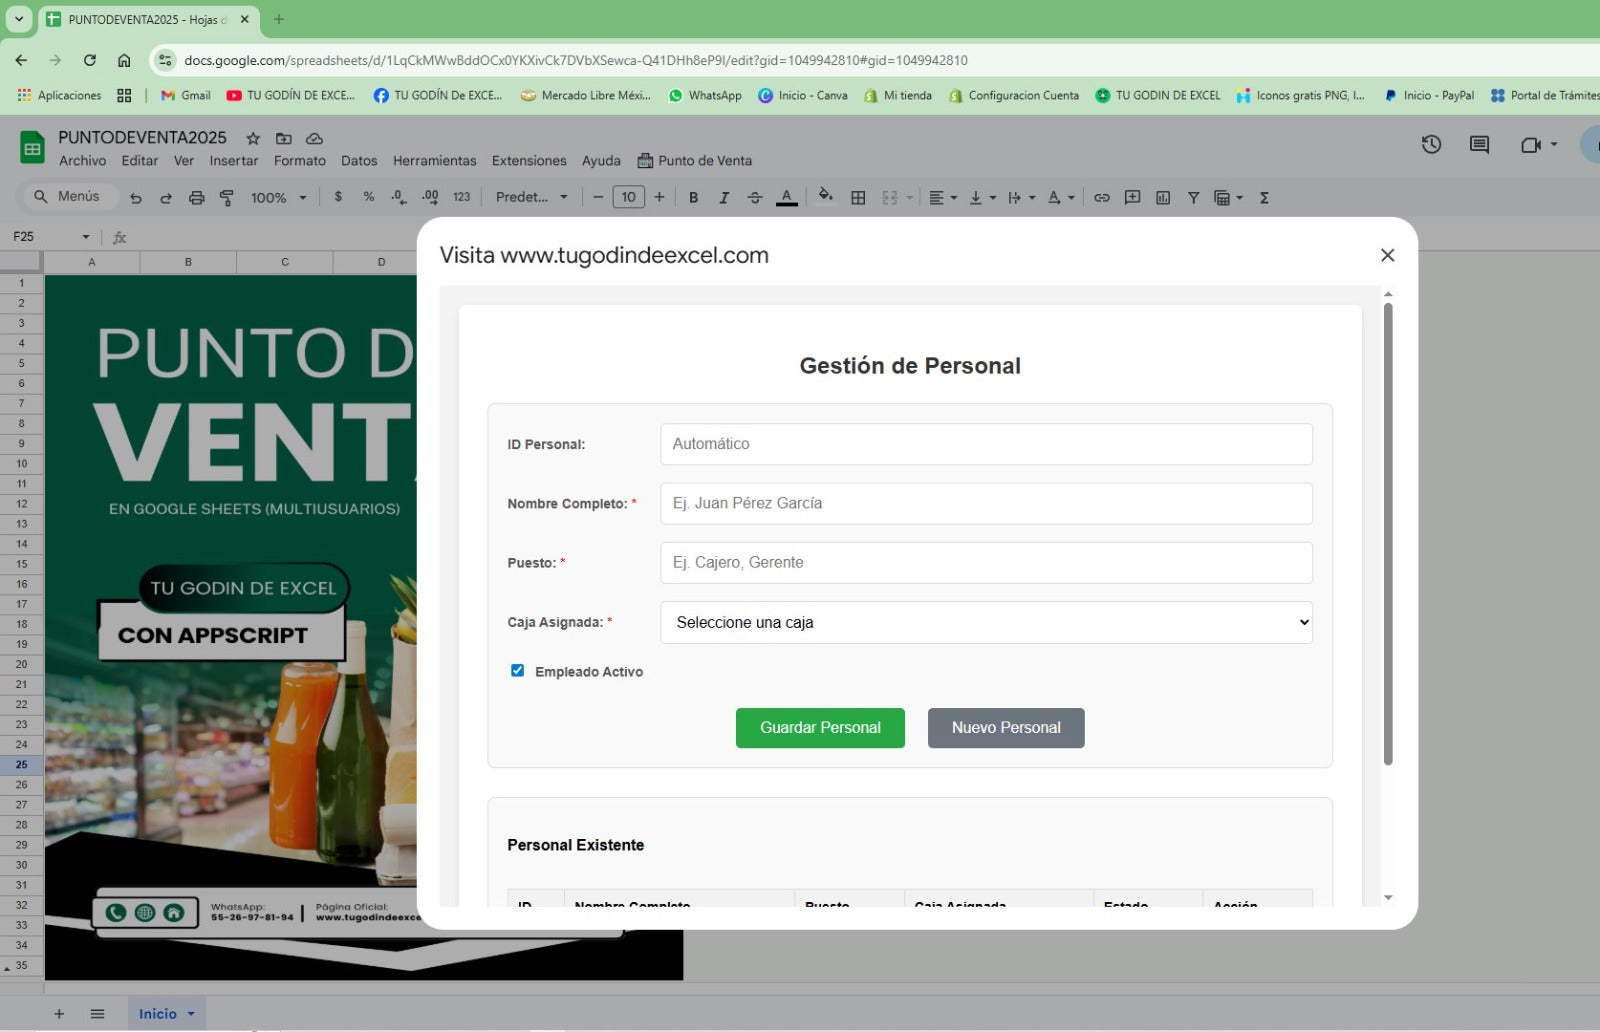The image size is (1600, 1032).
Task: Reload the browser page
Action: click(x=90, y=60)
